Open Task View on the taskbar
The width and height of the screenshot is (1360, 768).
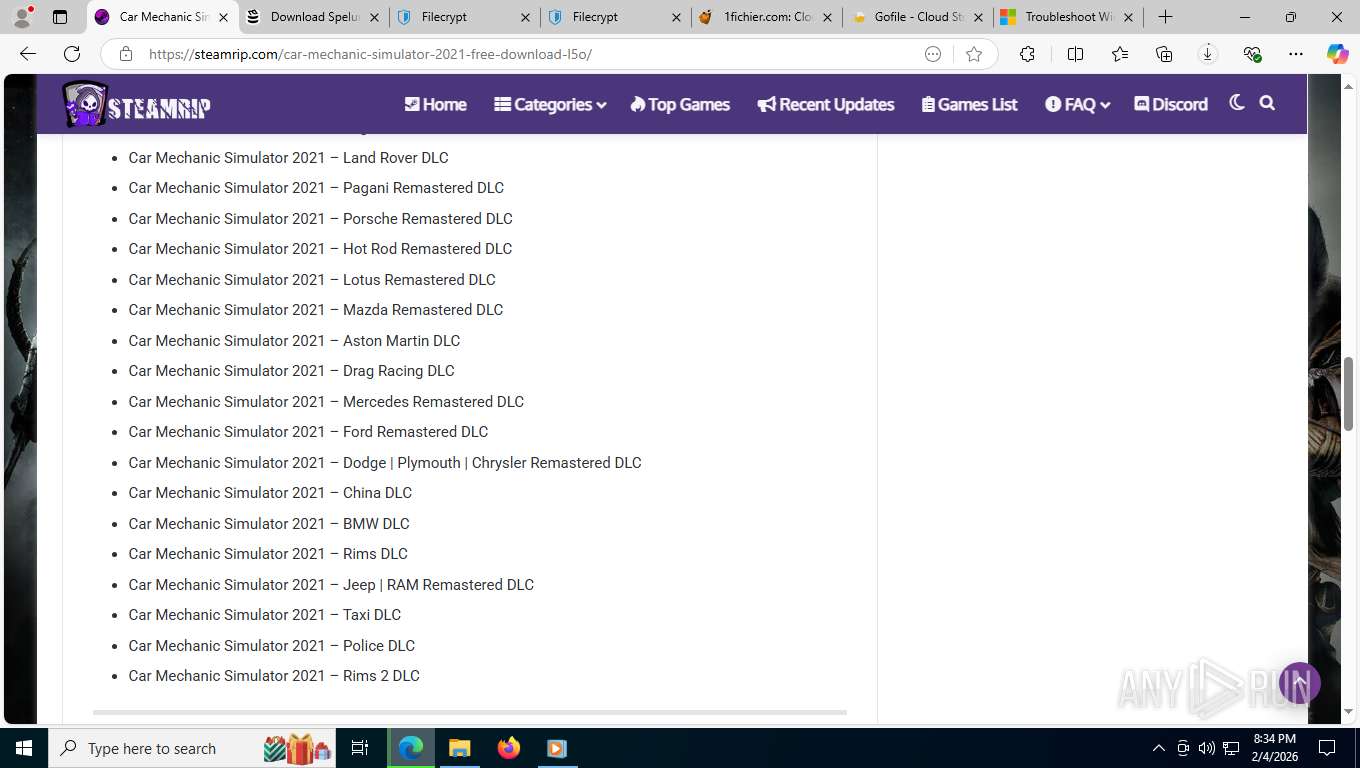(360, 748)
